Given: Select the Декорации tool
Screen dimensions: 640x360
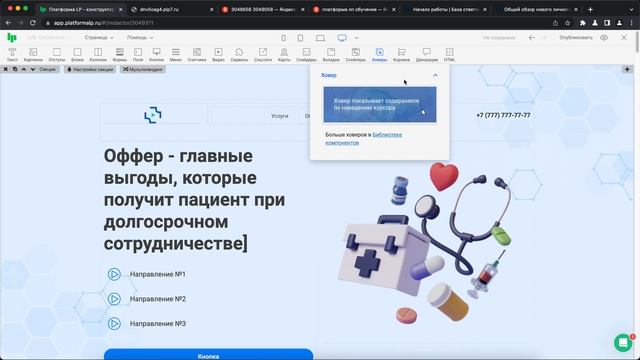Looking at the screenshot, I should point(427,54).
